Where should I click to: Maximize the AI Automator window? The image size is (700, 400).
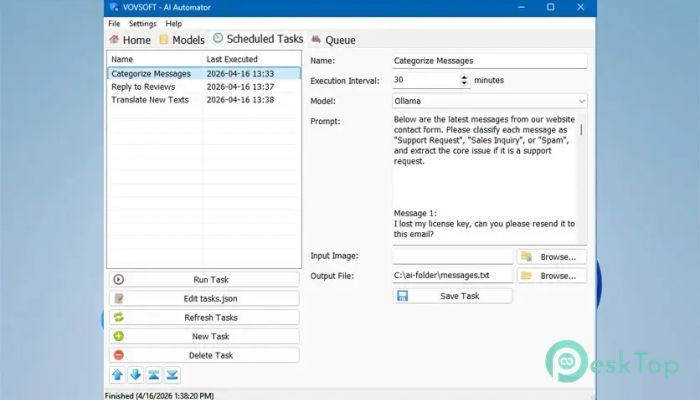(550, 7)
